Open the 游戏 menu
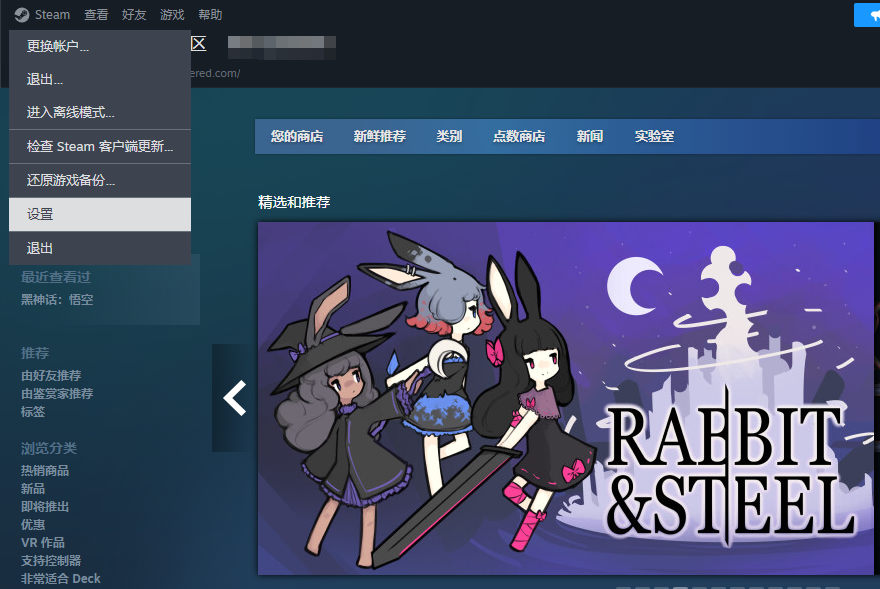Screen dimensions: 880x589 (x=172, y=15)
